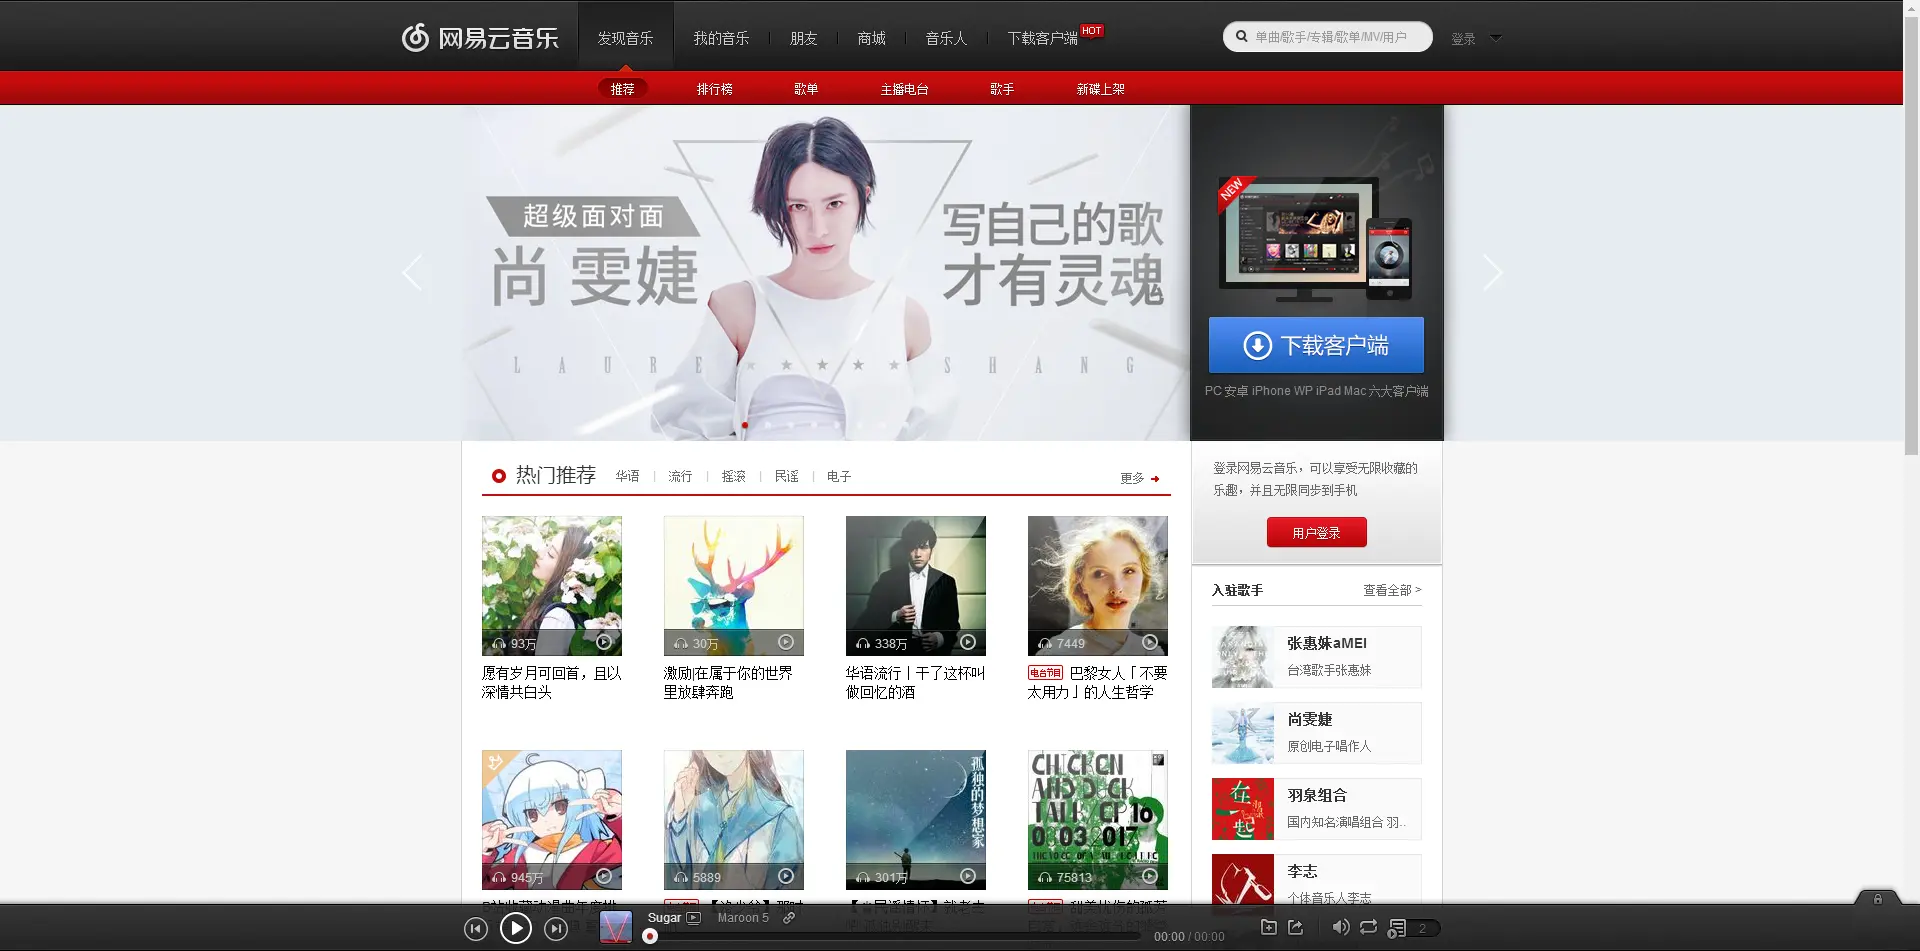
Task: Open the 登录 link
Action: [1463, 38]
